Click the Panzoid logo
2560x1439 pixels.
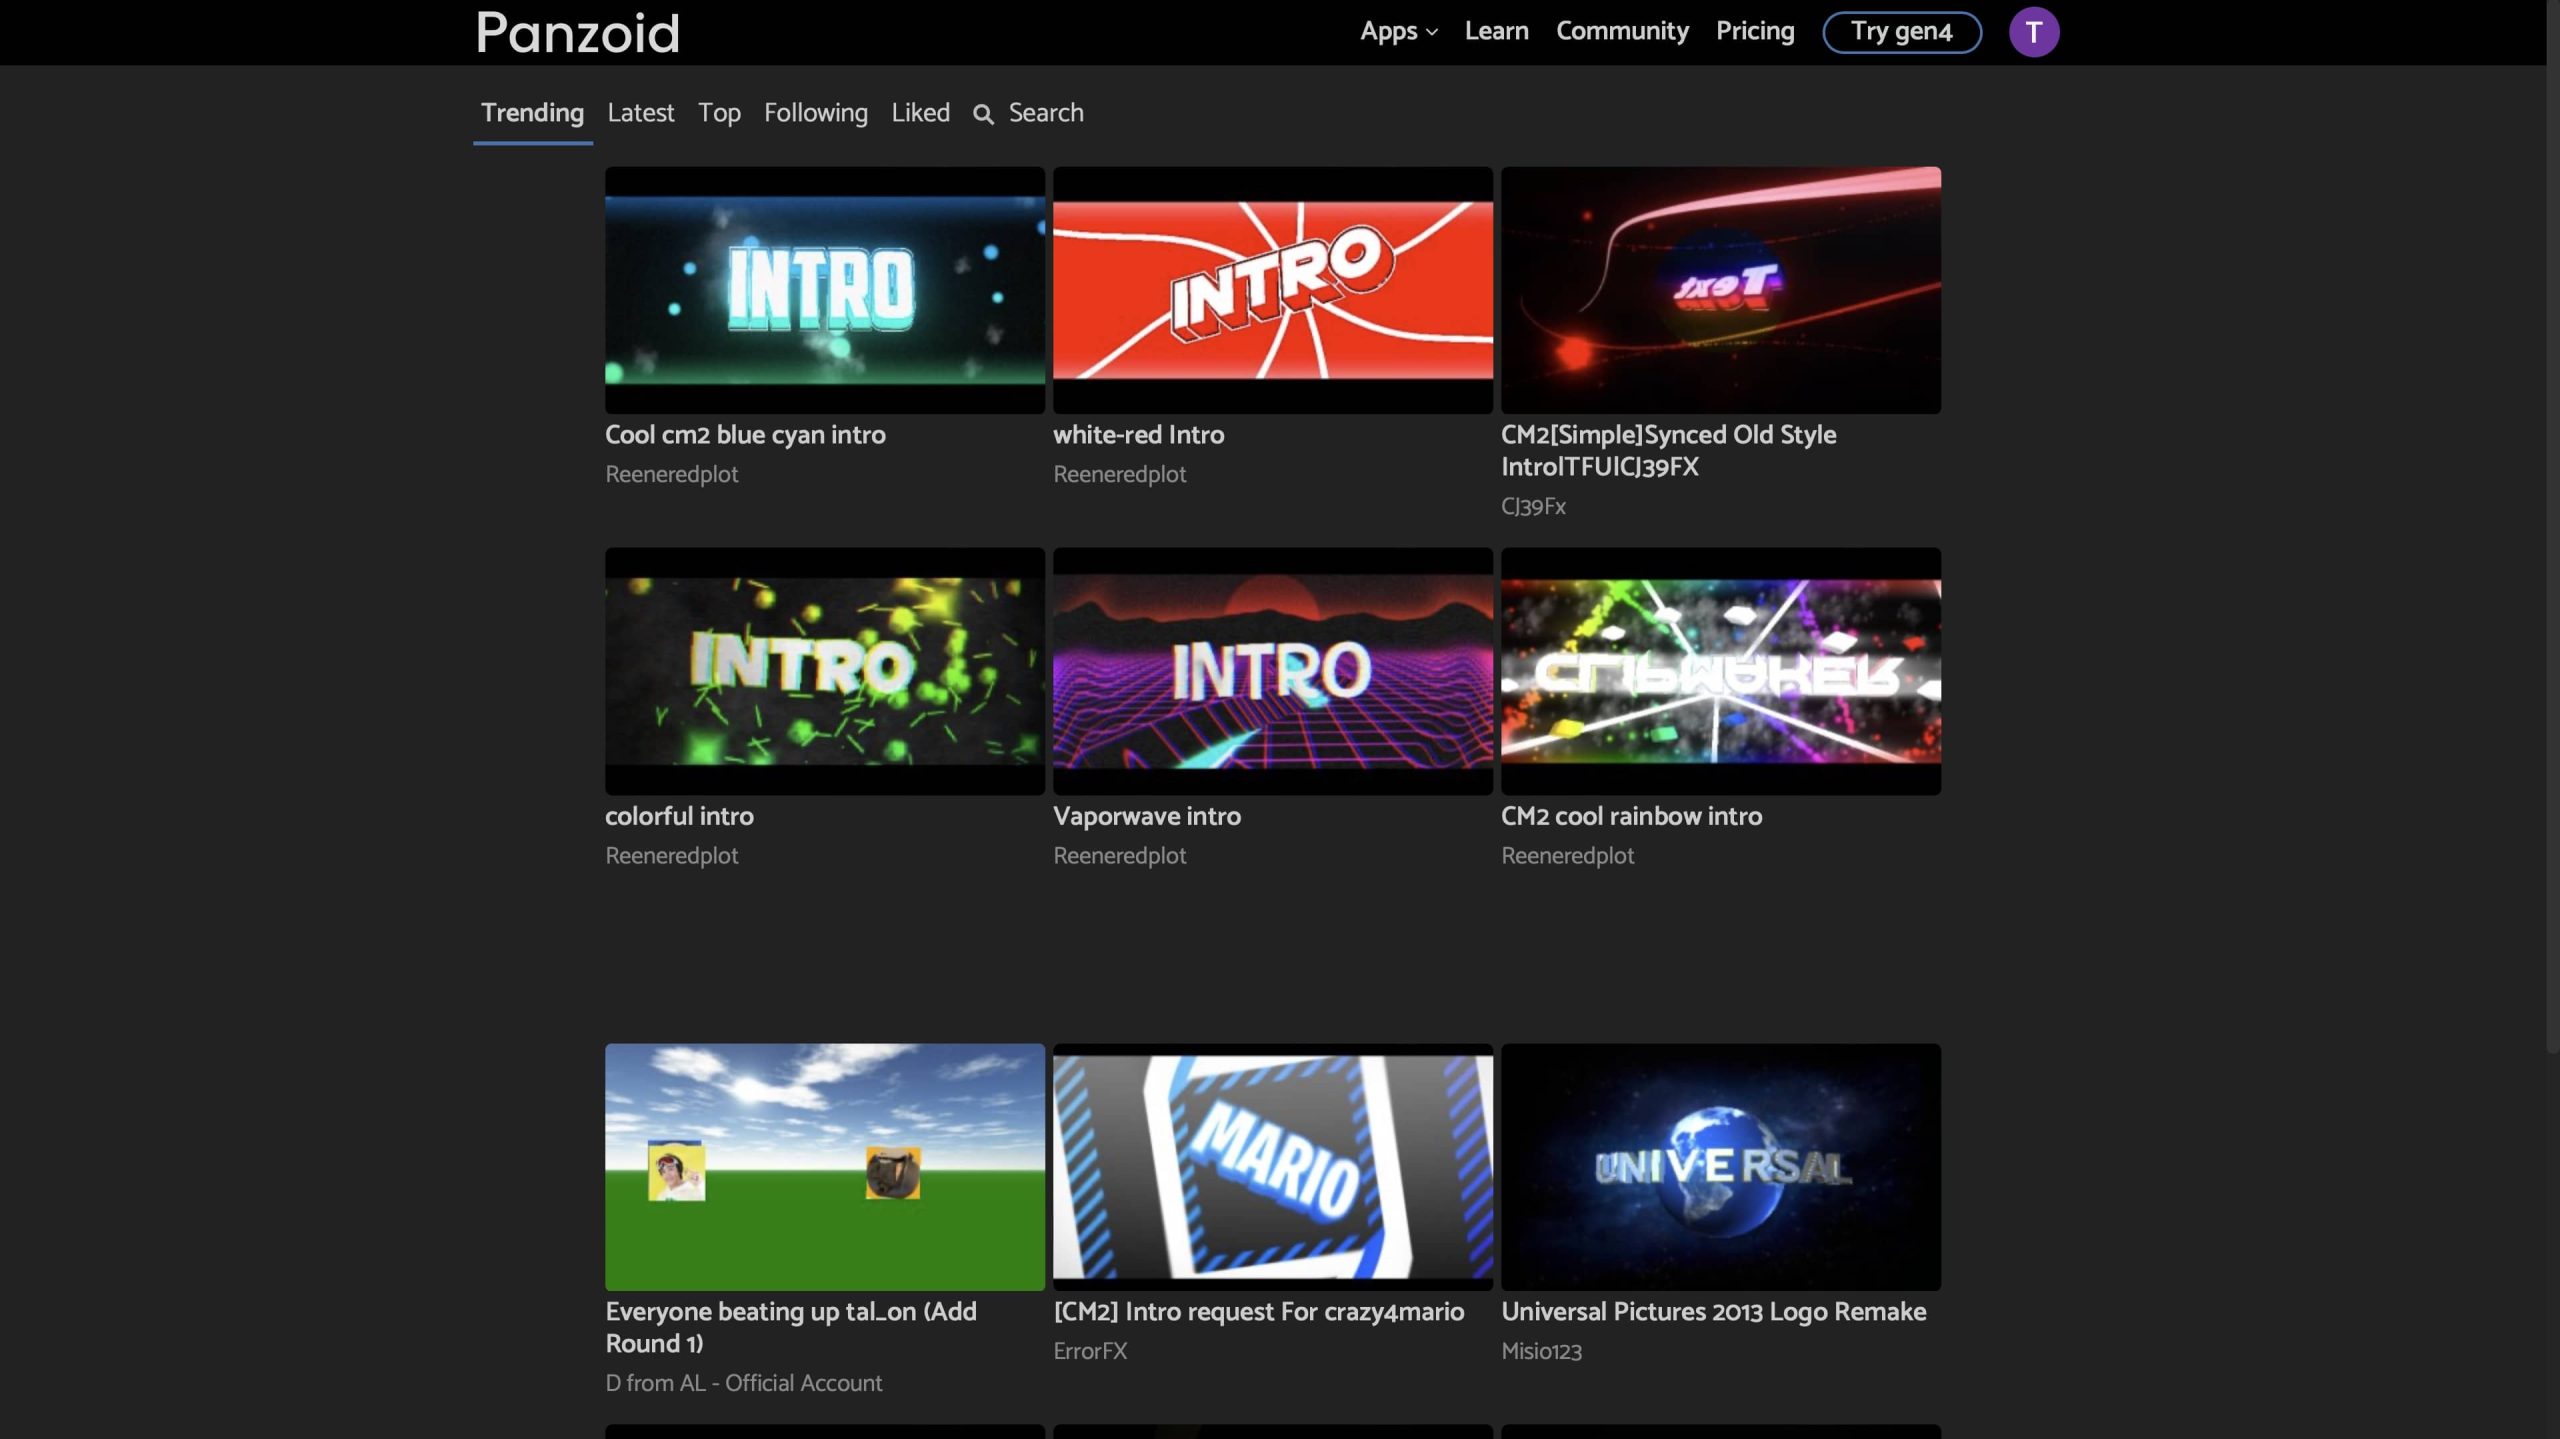point(577,32)
